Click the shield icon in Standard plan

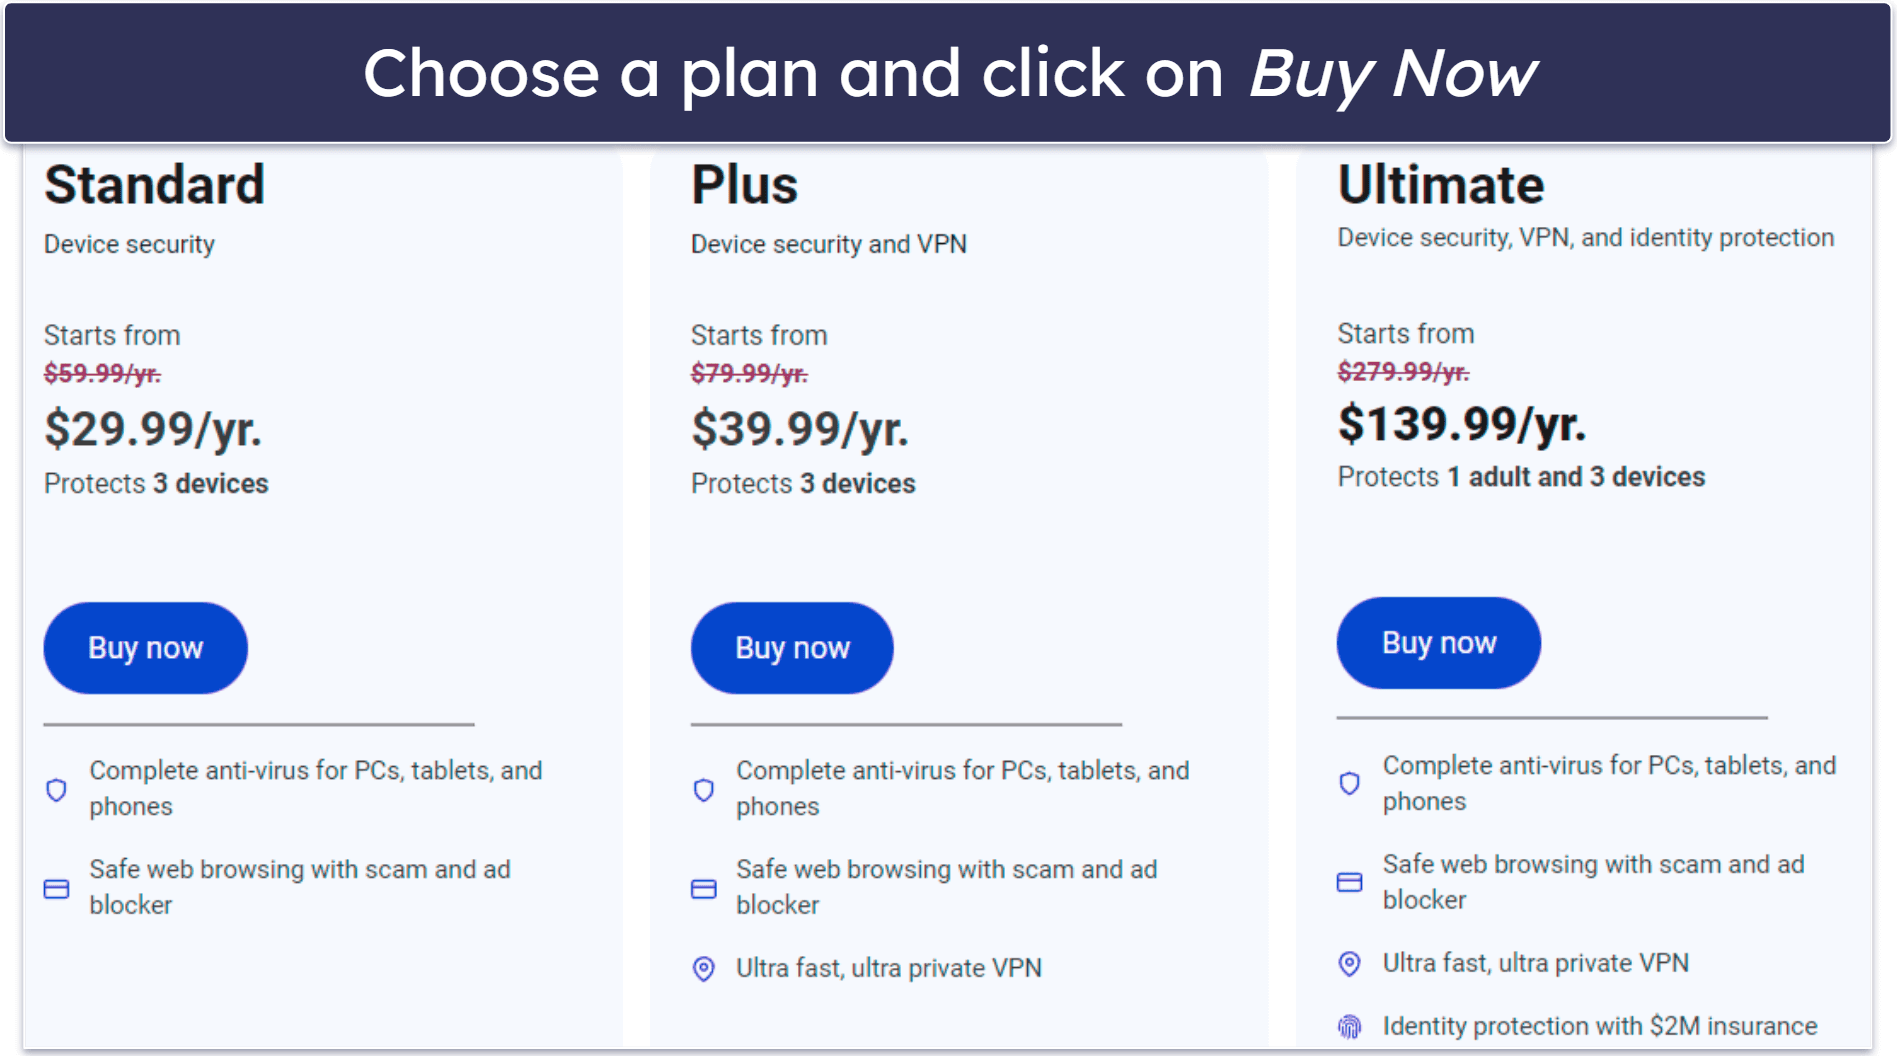(57, 790)
